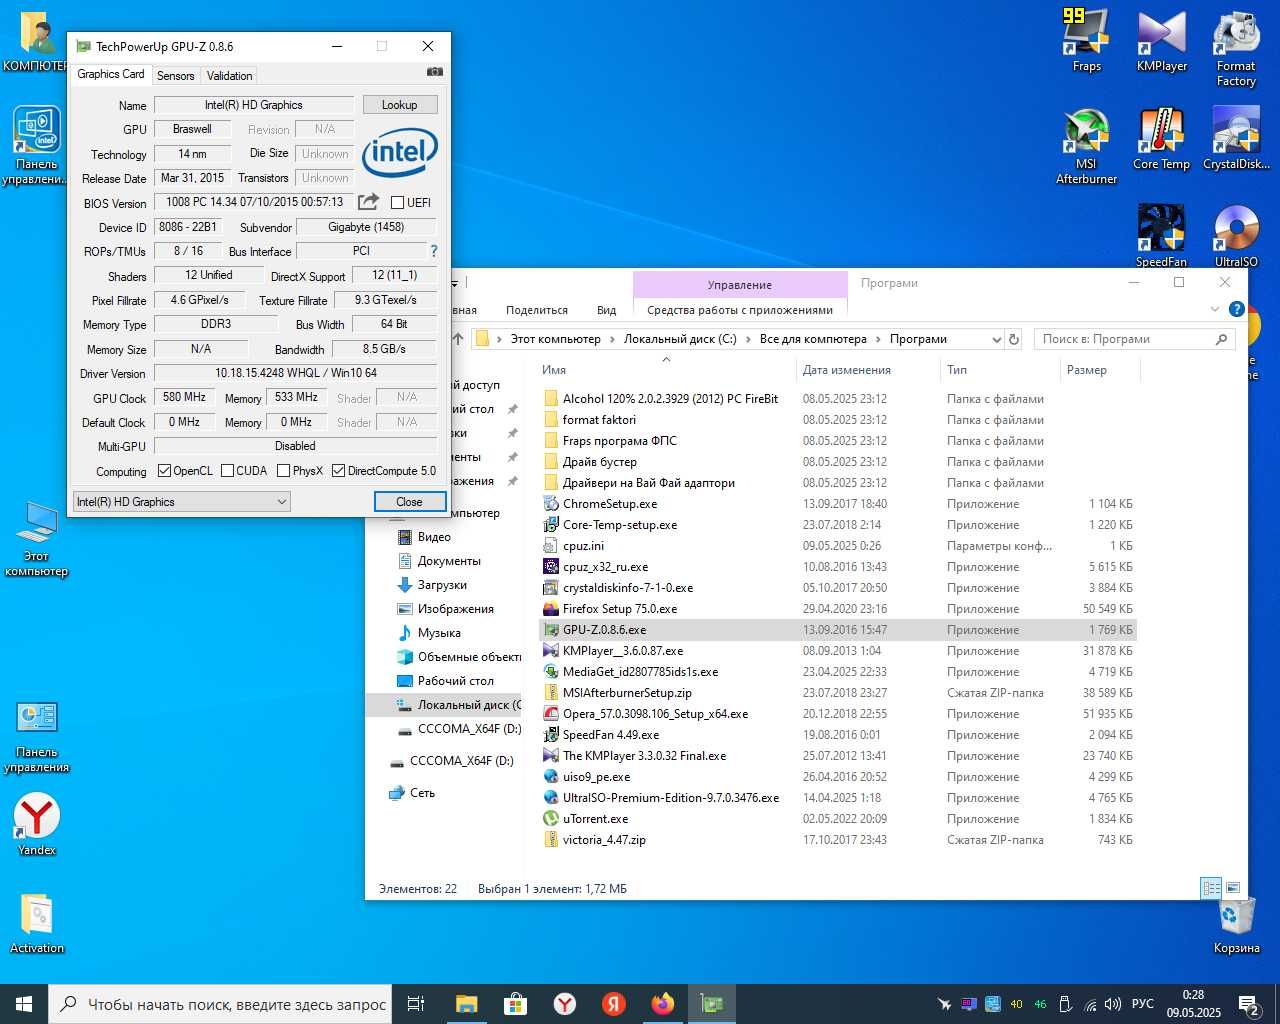Viewport: 1280px width, 1024px height.
Task: Open the Вид ribbon tab
Action: click(607, 310)
